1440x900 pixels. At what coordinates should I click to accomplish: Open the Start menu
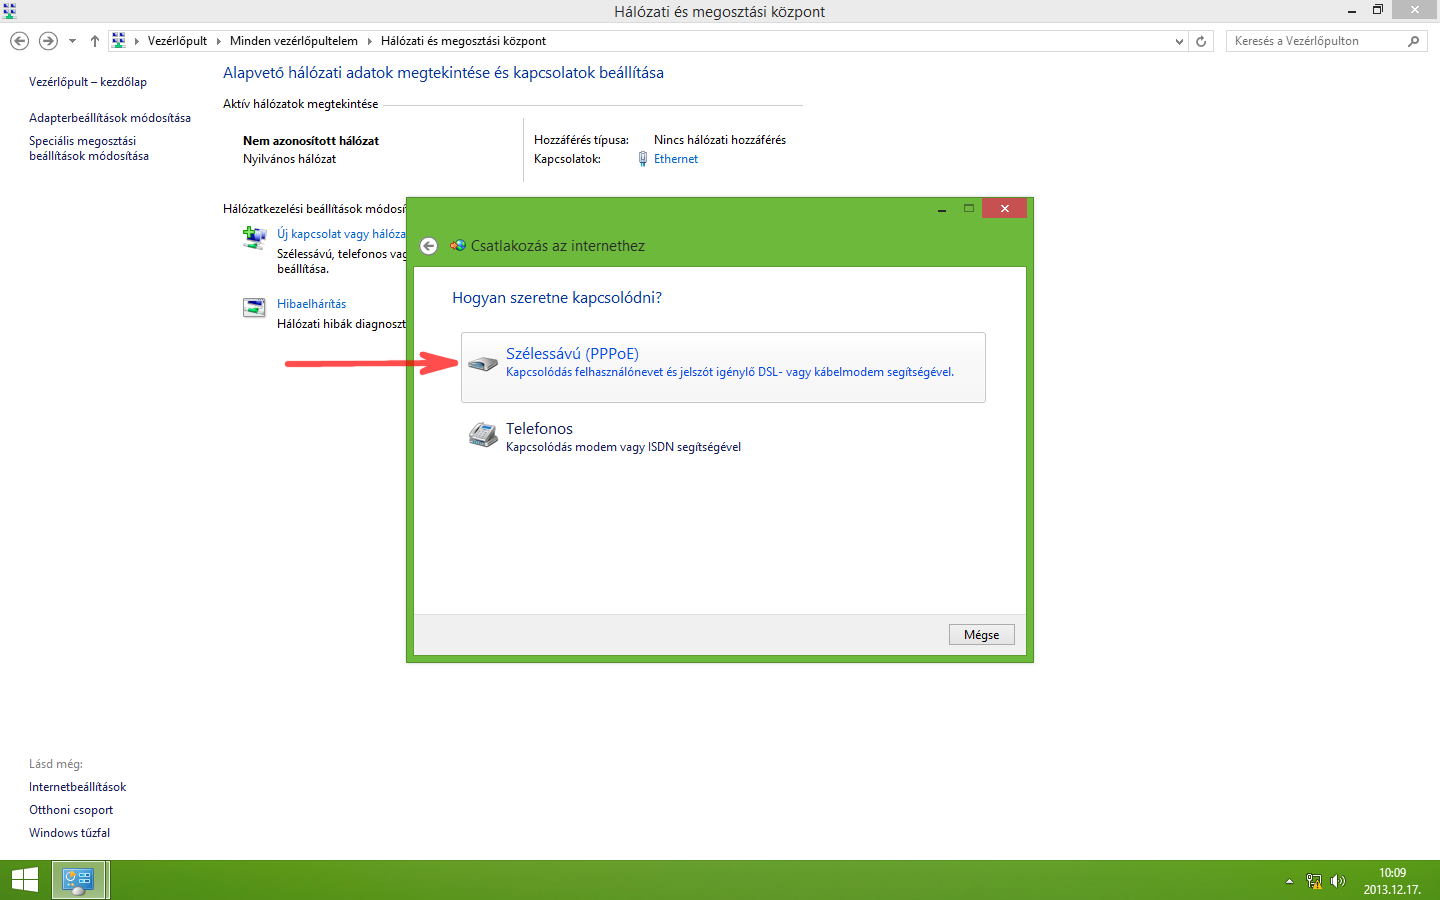(24, 879)
